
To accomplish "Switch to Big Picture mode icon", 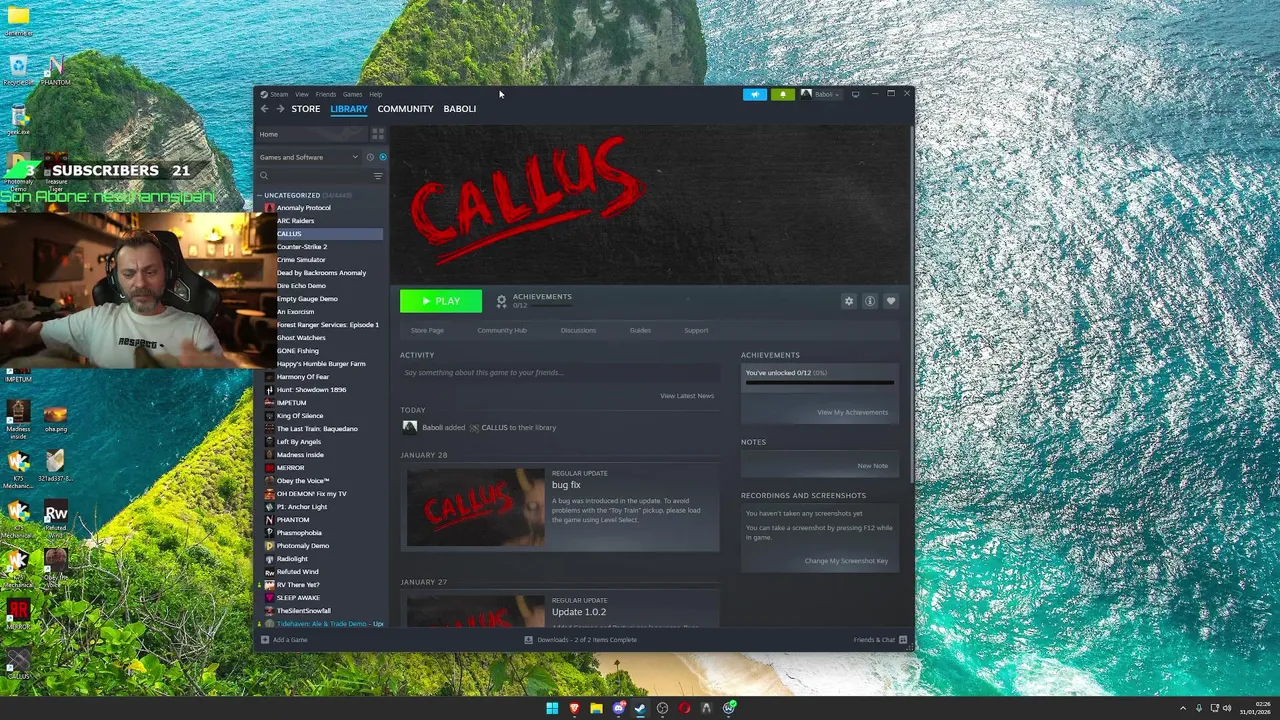I will pos(855,94).
